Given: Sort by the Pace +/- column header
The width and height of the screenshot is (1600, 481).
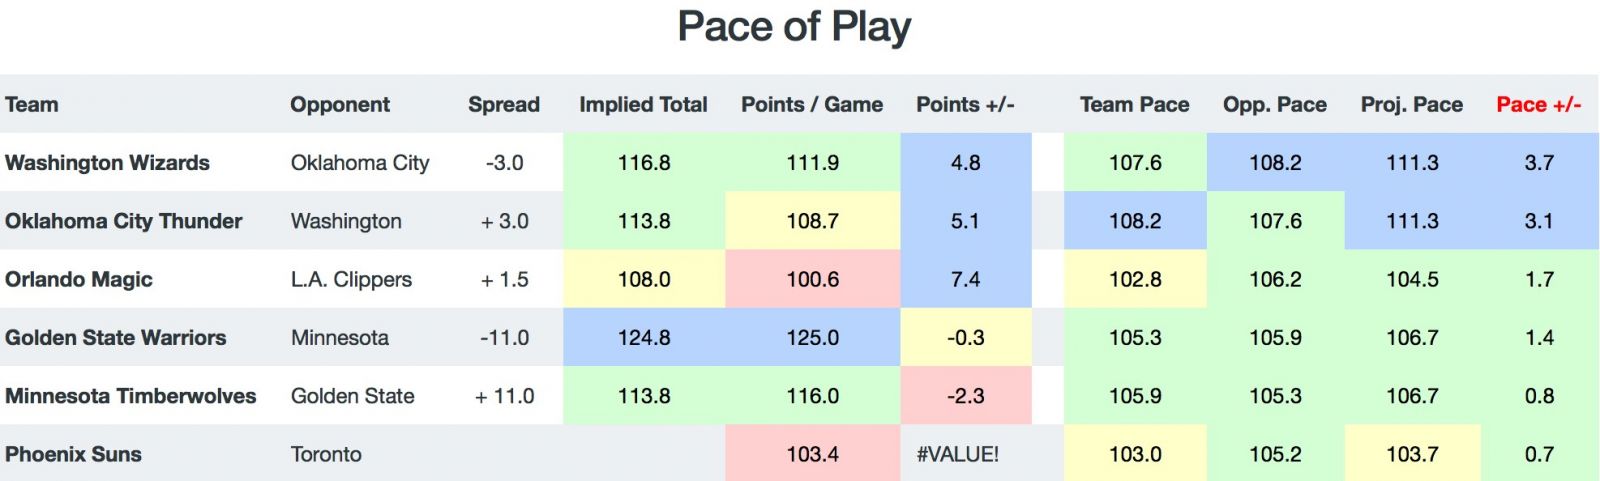Looking at the screenshot, I should point(1538,105).
